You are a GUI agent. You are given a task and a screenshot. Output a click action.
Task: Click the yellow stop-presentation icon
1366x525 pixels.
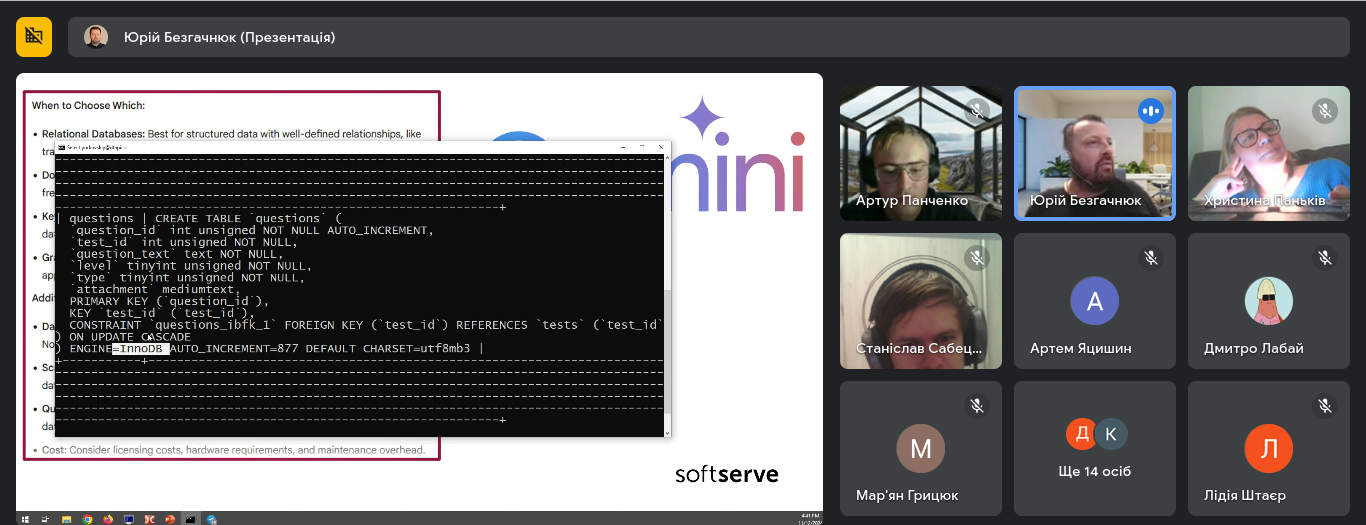pos(34,37)
